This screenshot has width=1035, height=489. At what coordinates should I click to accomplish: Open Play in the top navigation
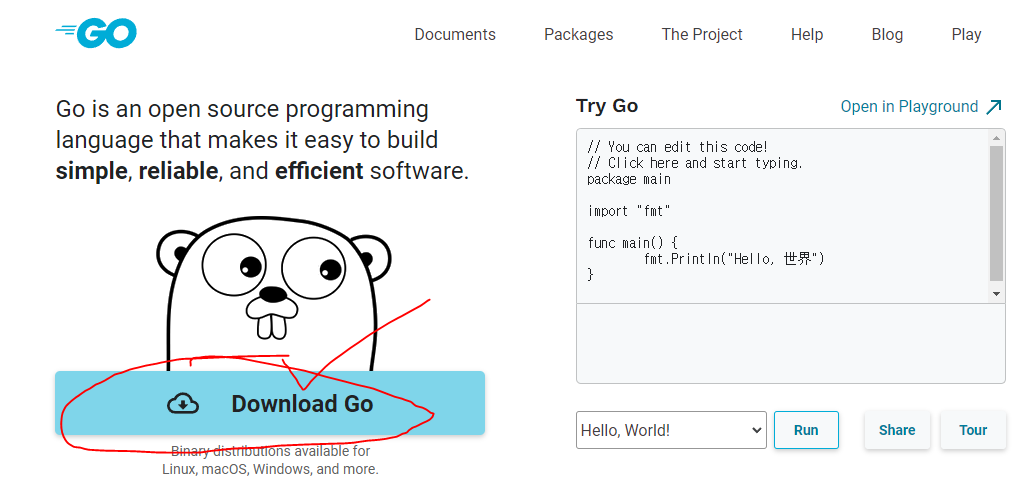click(966, 34)
